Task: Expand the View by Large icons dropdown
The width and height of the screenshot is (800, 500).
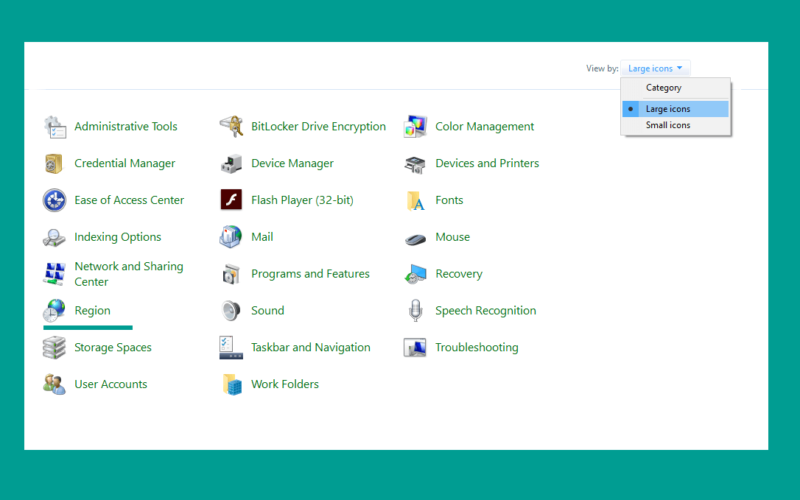Action: 655,68
